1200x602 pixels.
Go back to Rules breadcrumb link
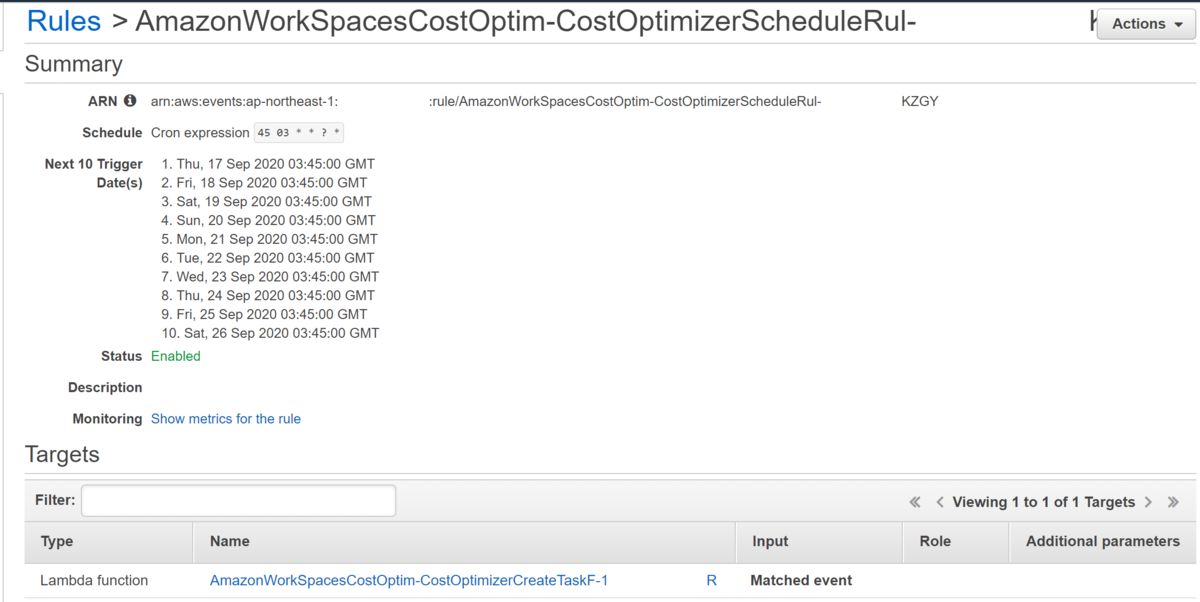click(x=64, y=21)
